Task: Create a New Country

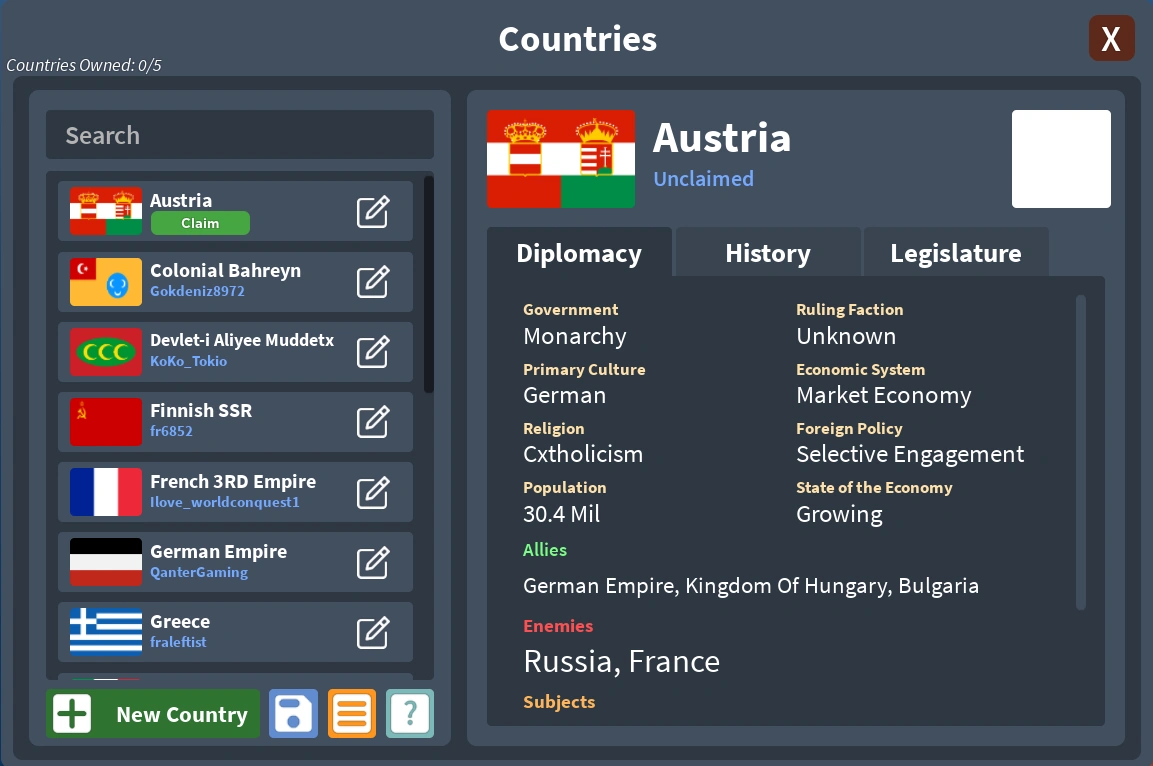Action: [x=152, y=714]
